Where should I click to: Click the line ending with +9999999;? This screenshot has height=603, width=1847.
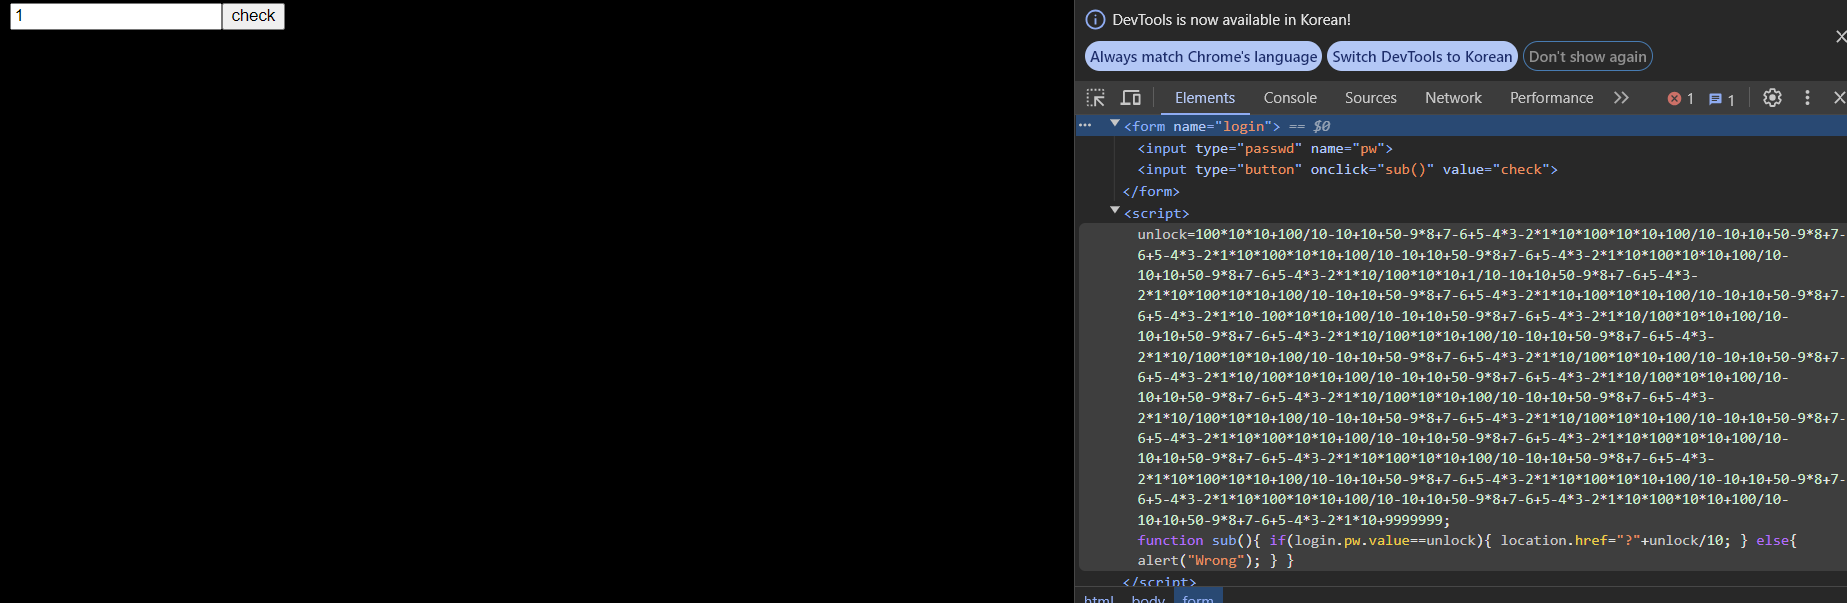pyautogui.click(x=1293, y=520)
